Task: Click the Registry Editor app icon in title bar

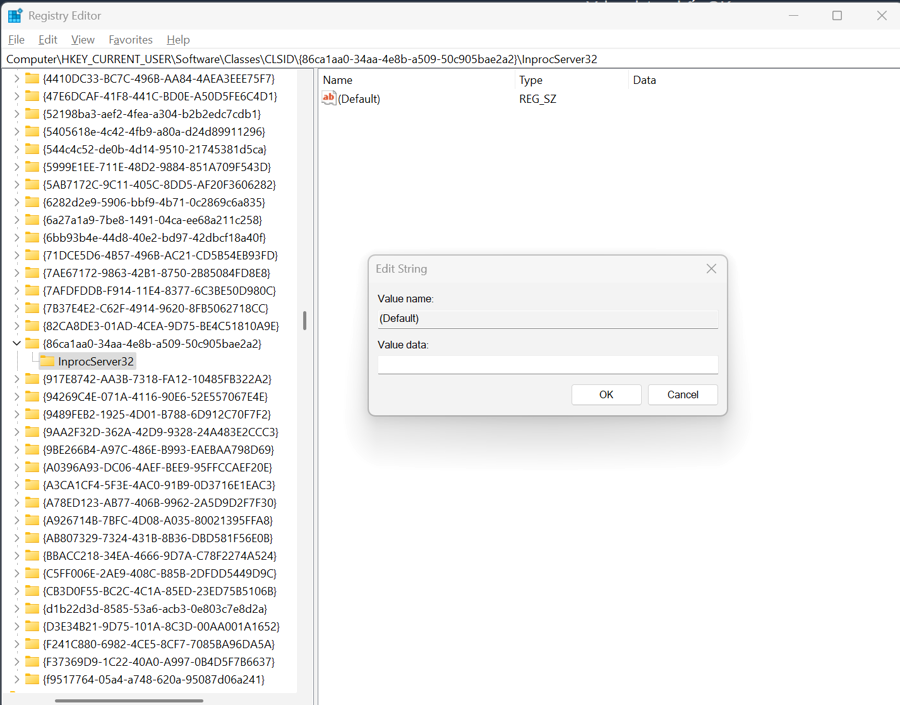Action: point(15,16)
